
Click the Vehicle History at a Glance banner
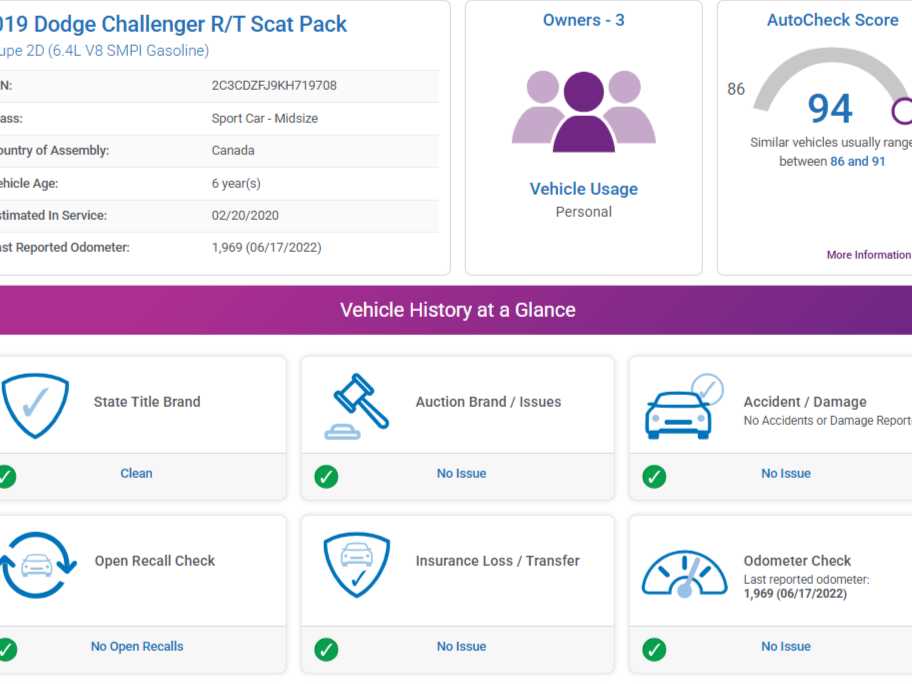pos(456,310)
